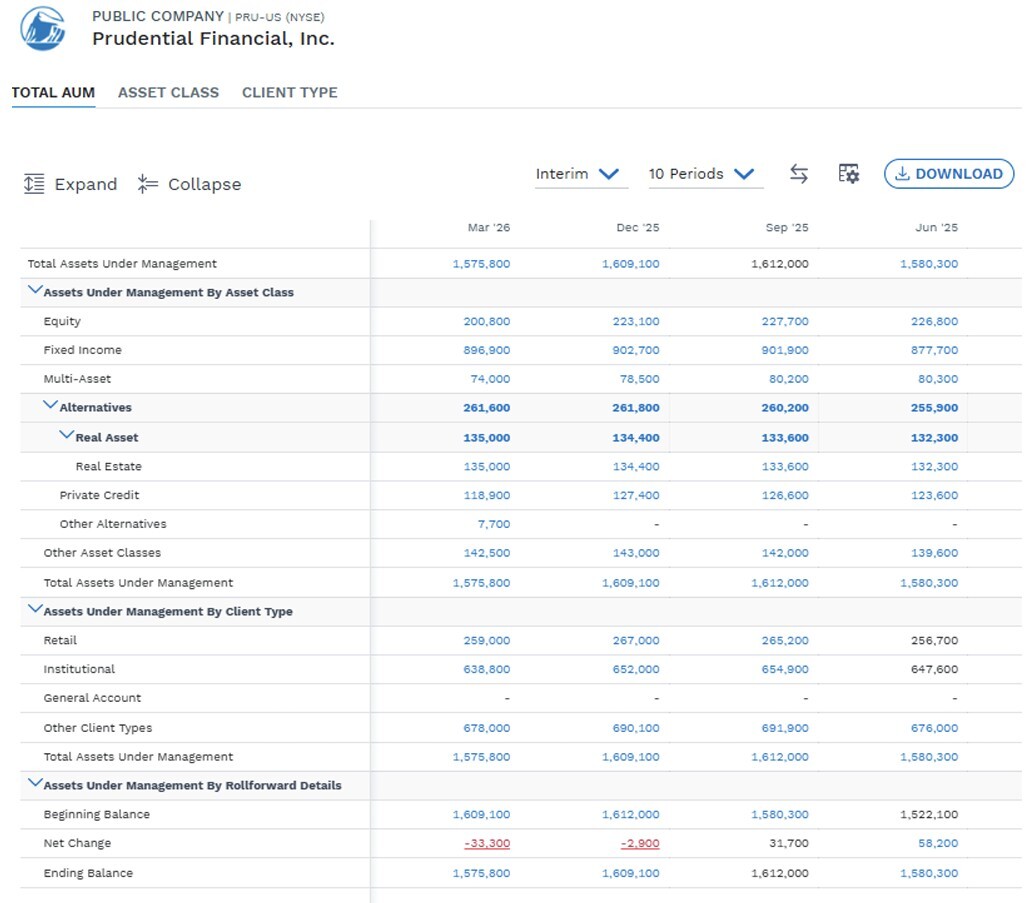Open Other Client Types value 691,900
The image size is (1031, 903).
point(785,728)
